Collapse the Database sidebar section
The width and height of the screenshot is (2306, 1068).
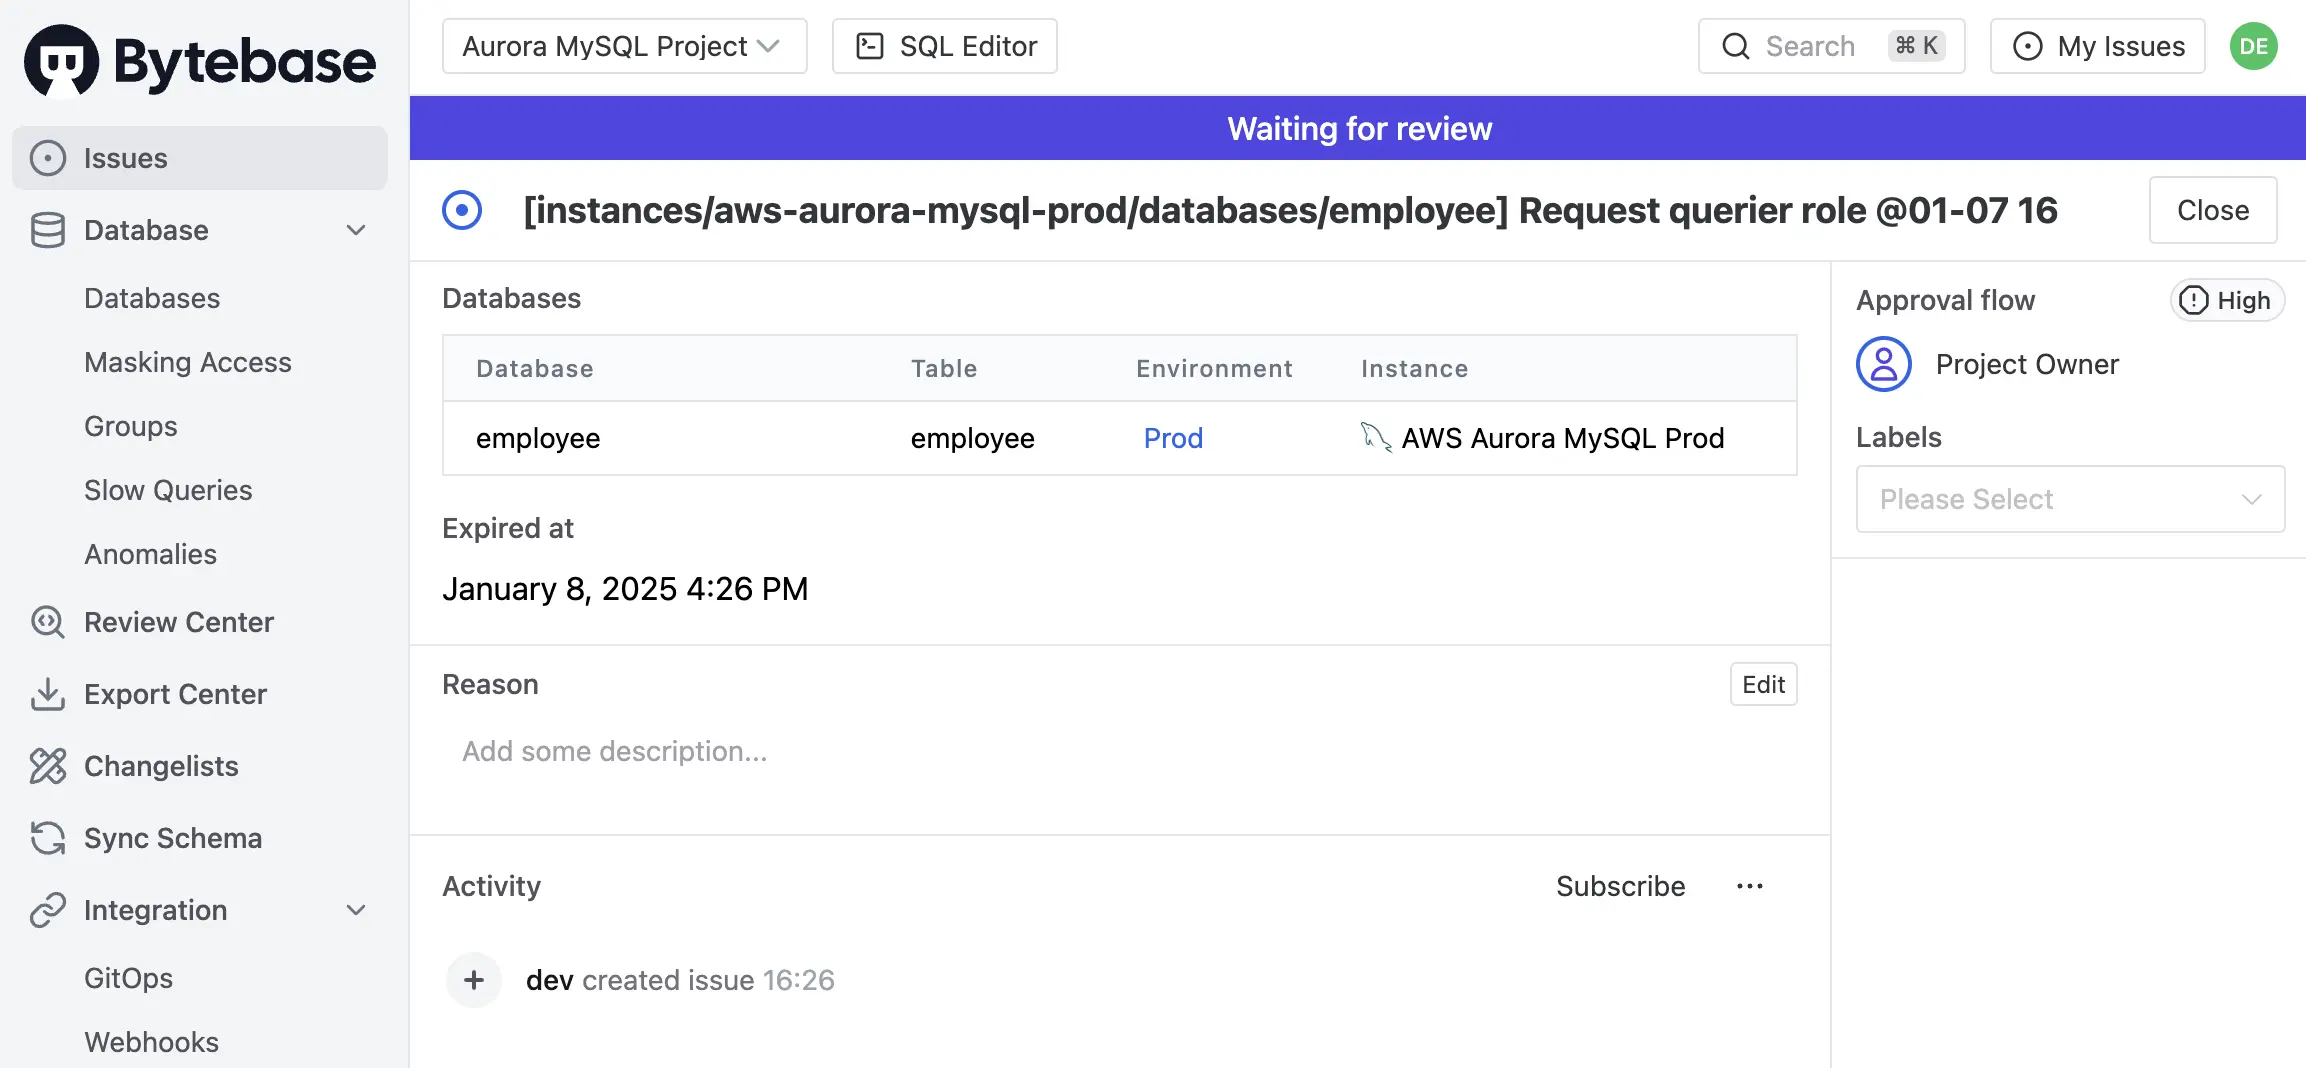tap(356, 230)
